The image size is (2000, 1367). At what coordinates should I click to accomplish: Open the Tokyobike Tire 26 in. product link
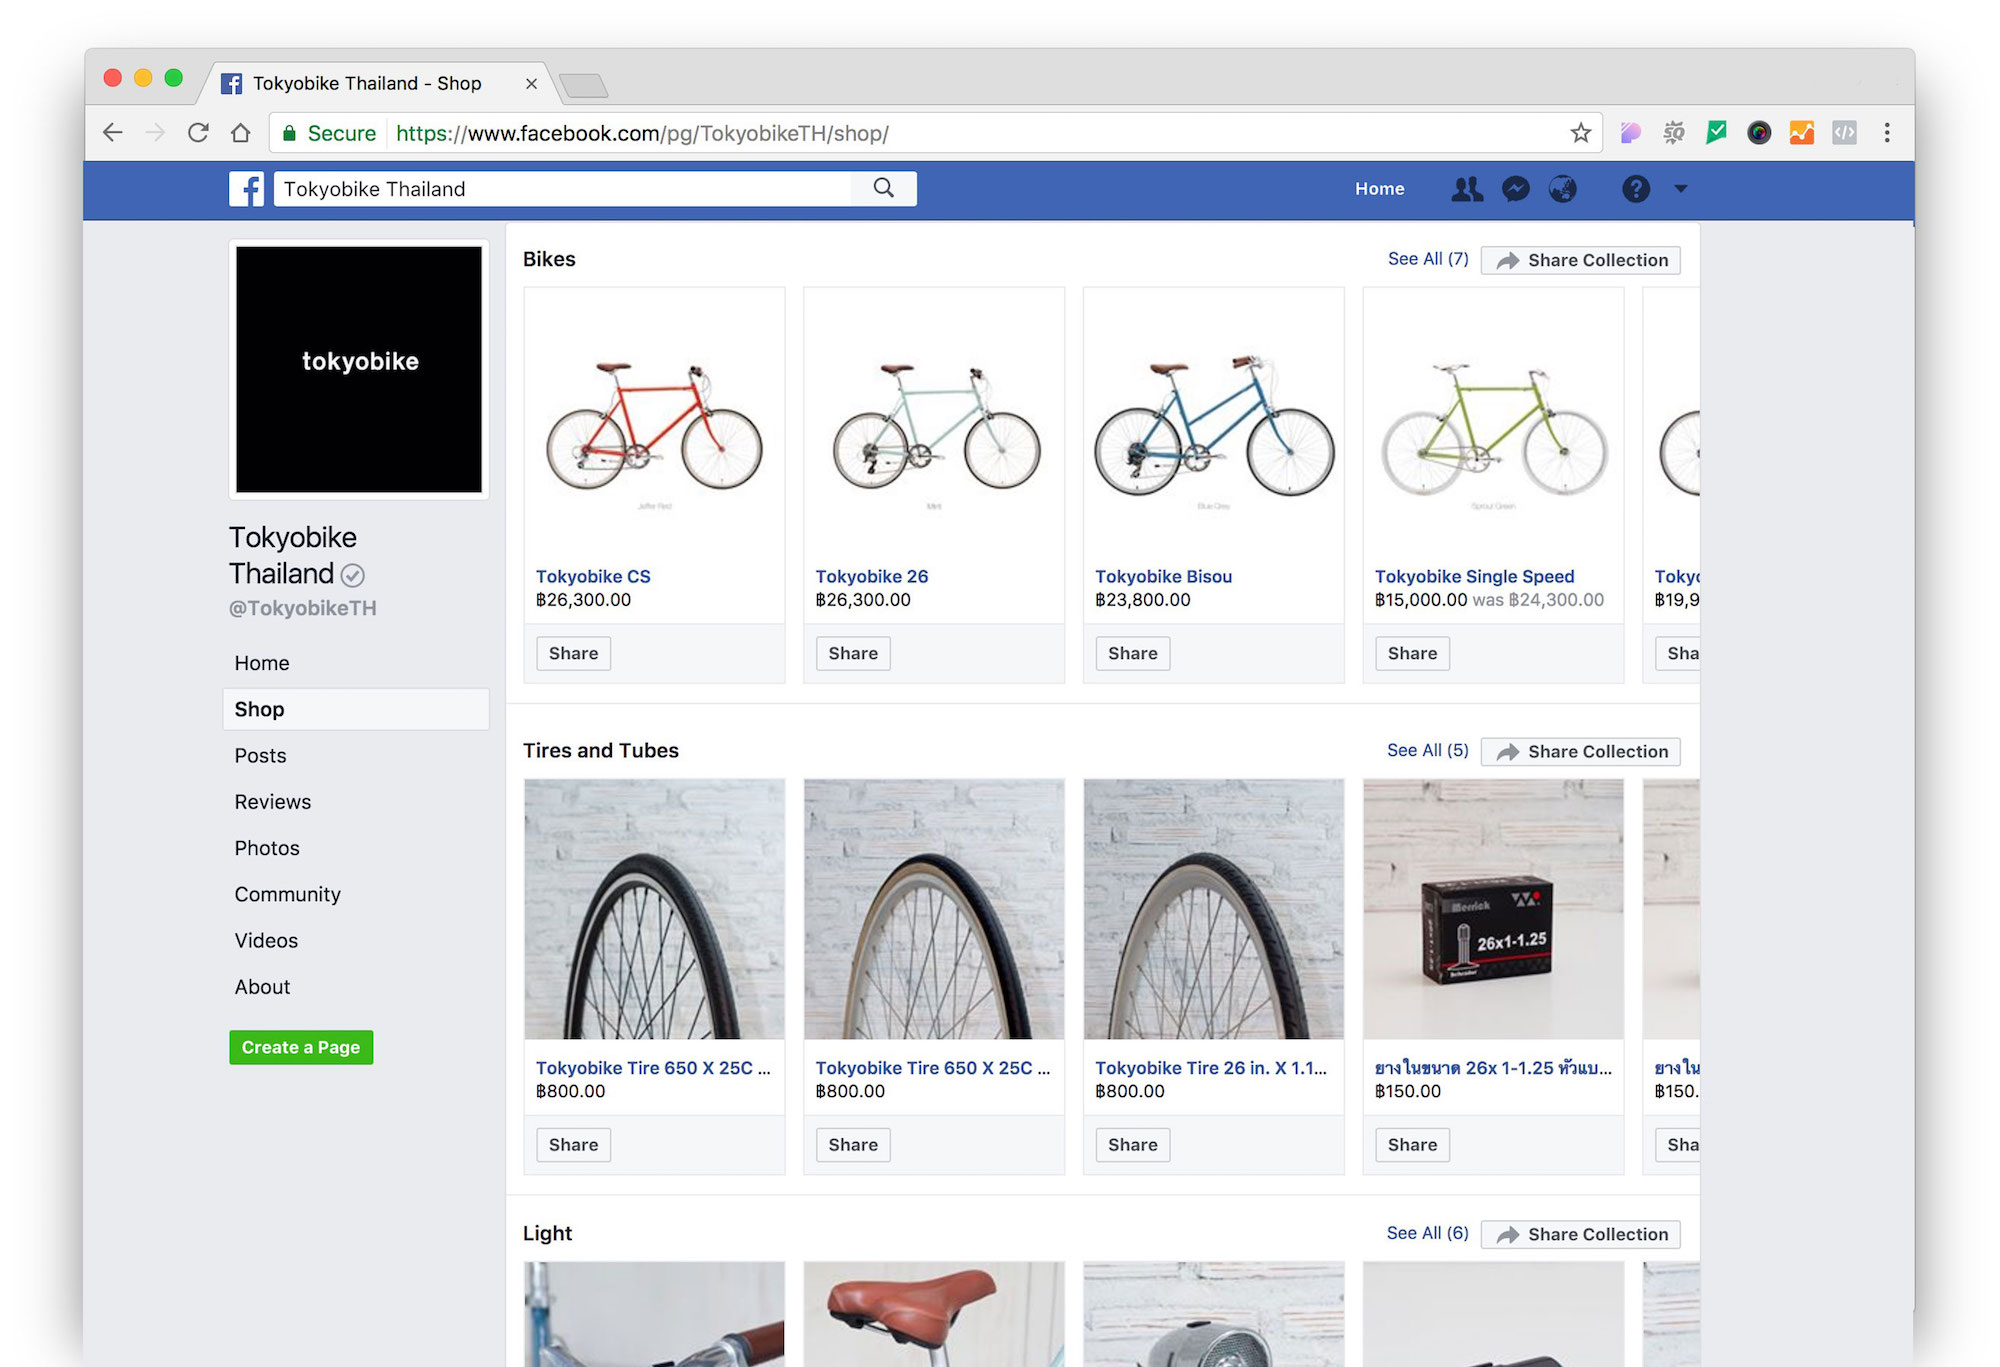click(x=1211, y=1068)
